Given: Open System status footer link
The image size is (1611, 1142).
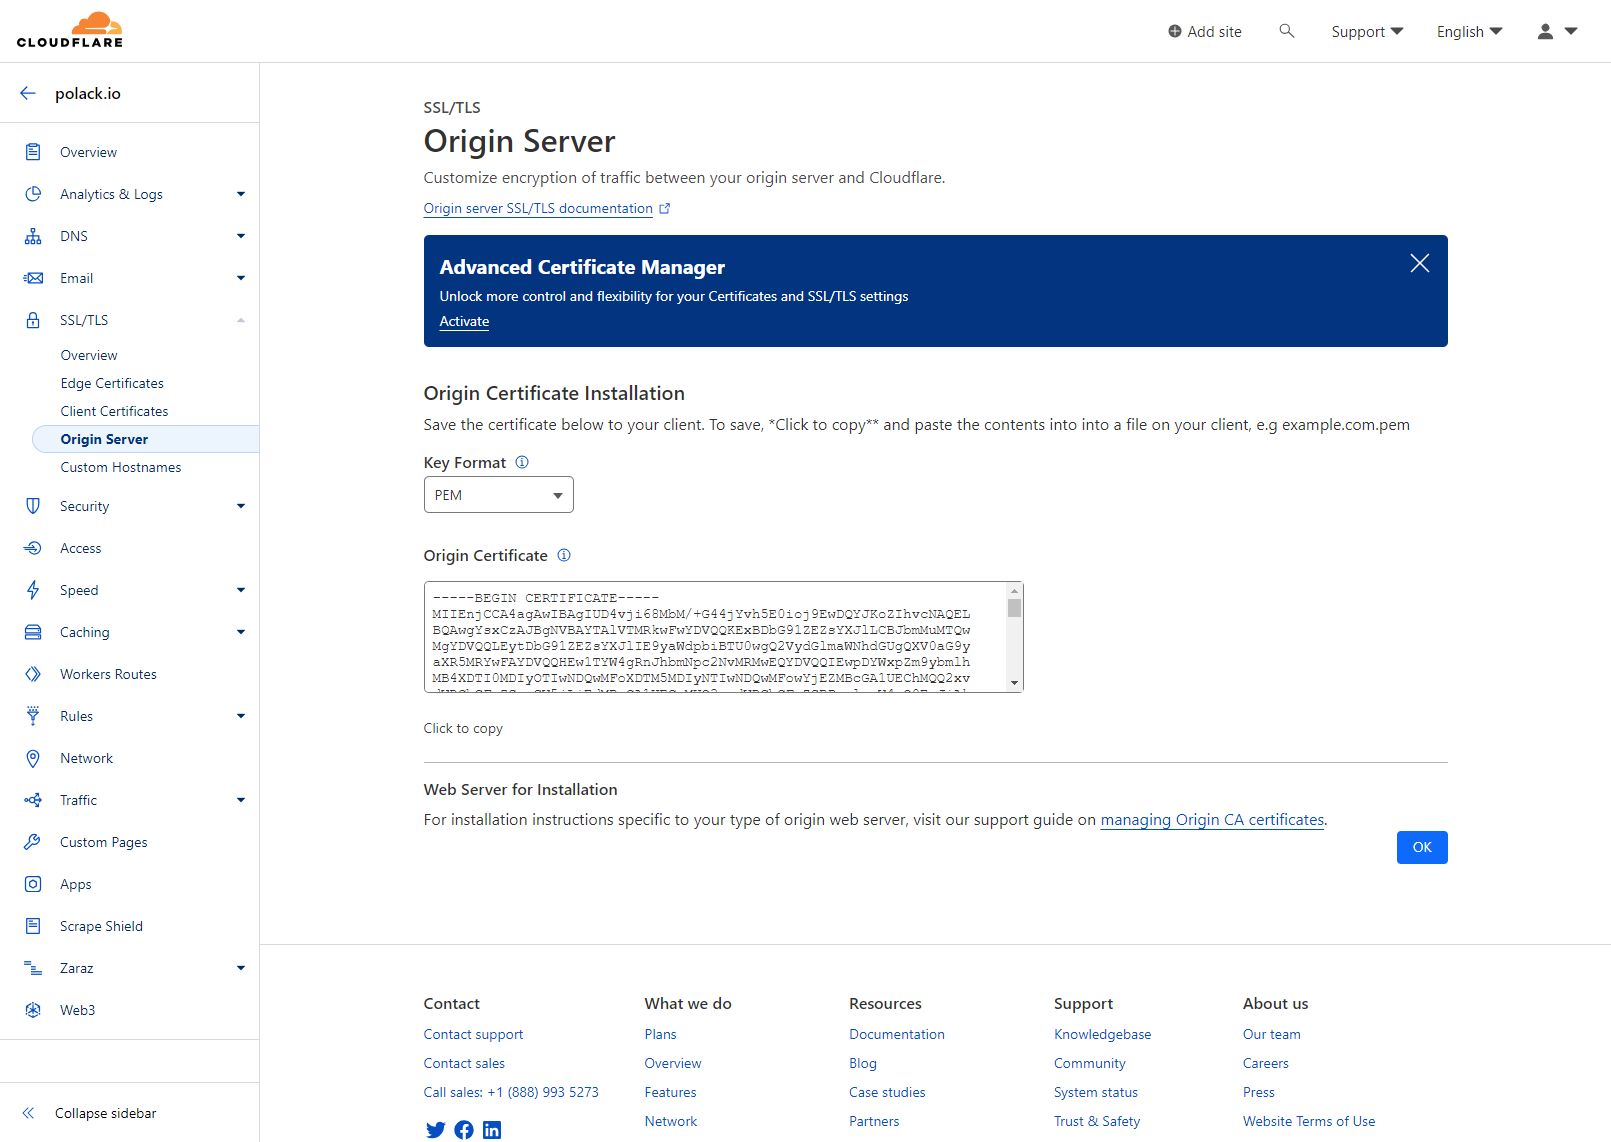Looking at the screenshot, I should pyautogui.click(x=1095, y=1092).
